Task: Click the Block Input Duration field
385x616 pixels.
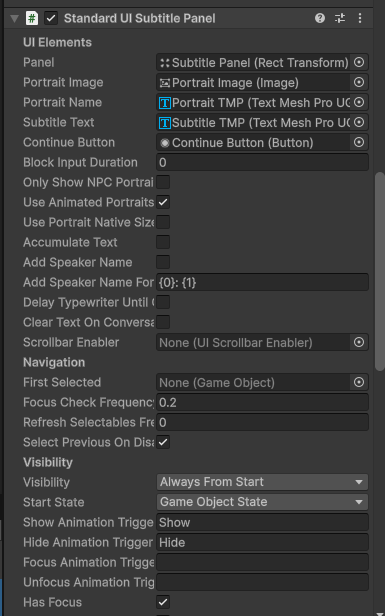Action: coord(262,162)
